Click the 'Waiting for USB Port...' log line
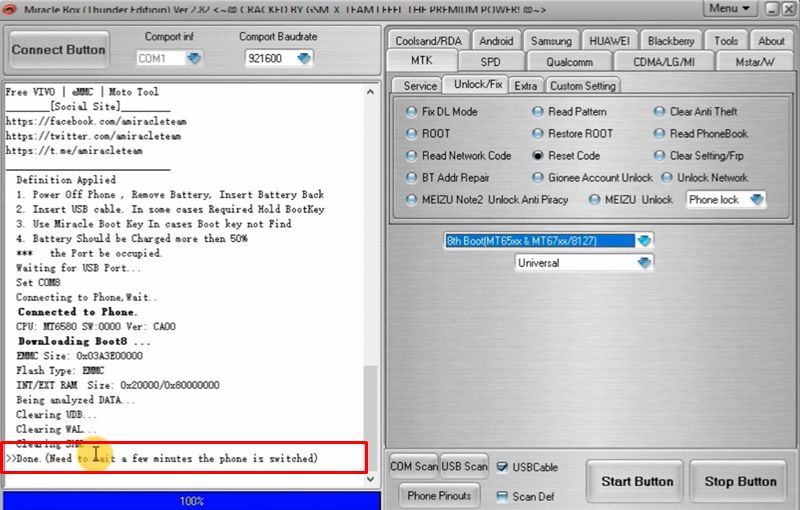 [79, 268]
